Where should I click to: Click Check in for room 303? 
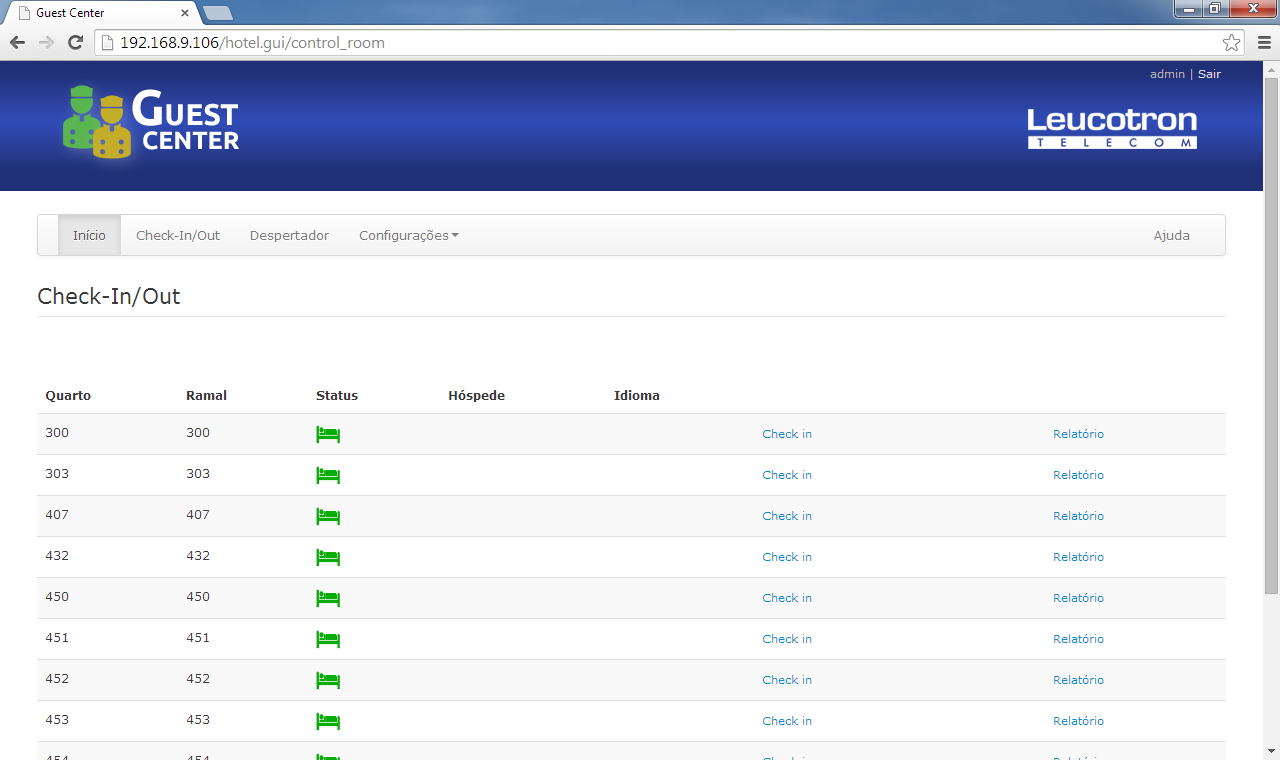787,475
